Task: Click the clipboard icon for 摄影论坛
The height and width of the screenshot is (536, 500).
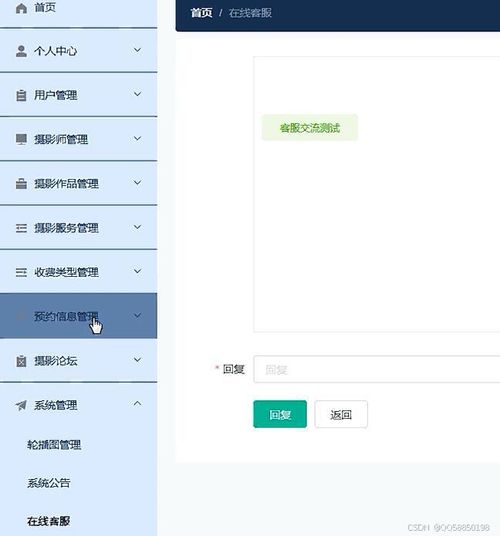Action: [x=21, y=361]
